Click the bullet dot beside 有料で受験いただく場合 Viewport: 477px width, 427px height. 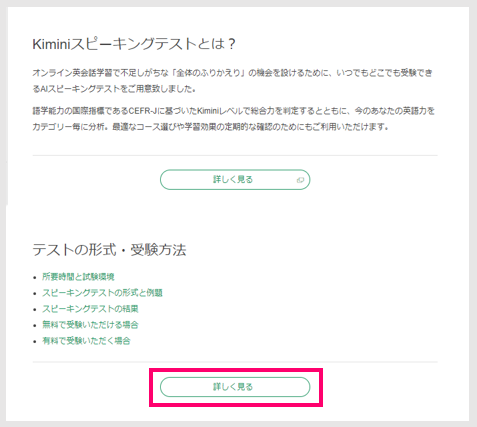(35, 341)
